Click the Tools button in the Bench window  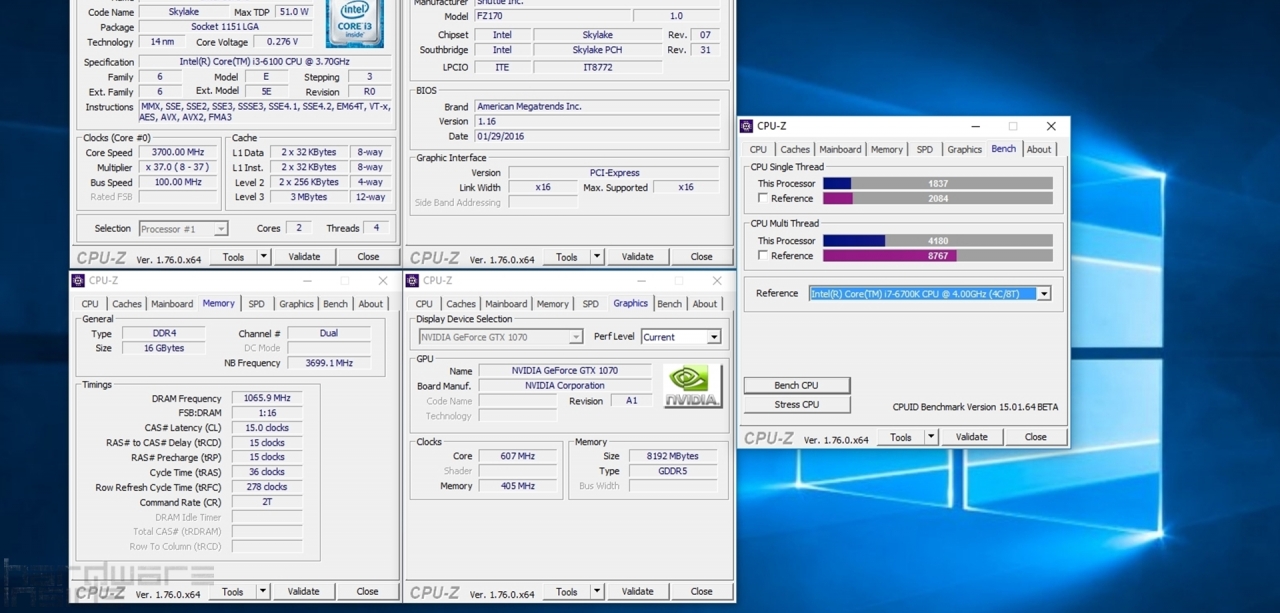tap(901, 437)
